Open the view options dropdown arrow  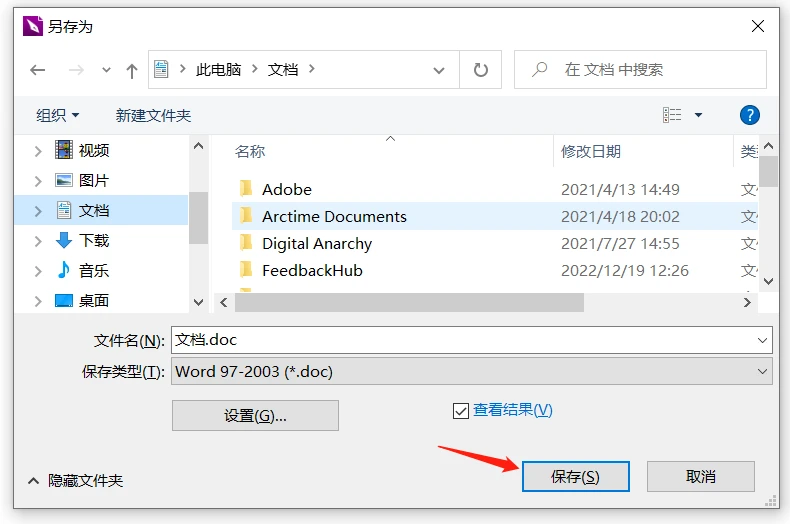point(698,115)
